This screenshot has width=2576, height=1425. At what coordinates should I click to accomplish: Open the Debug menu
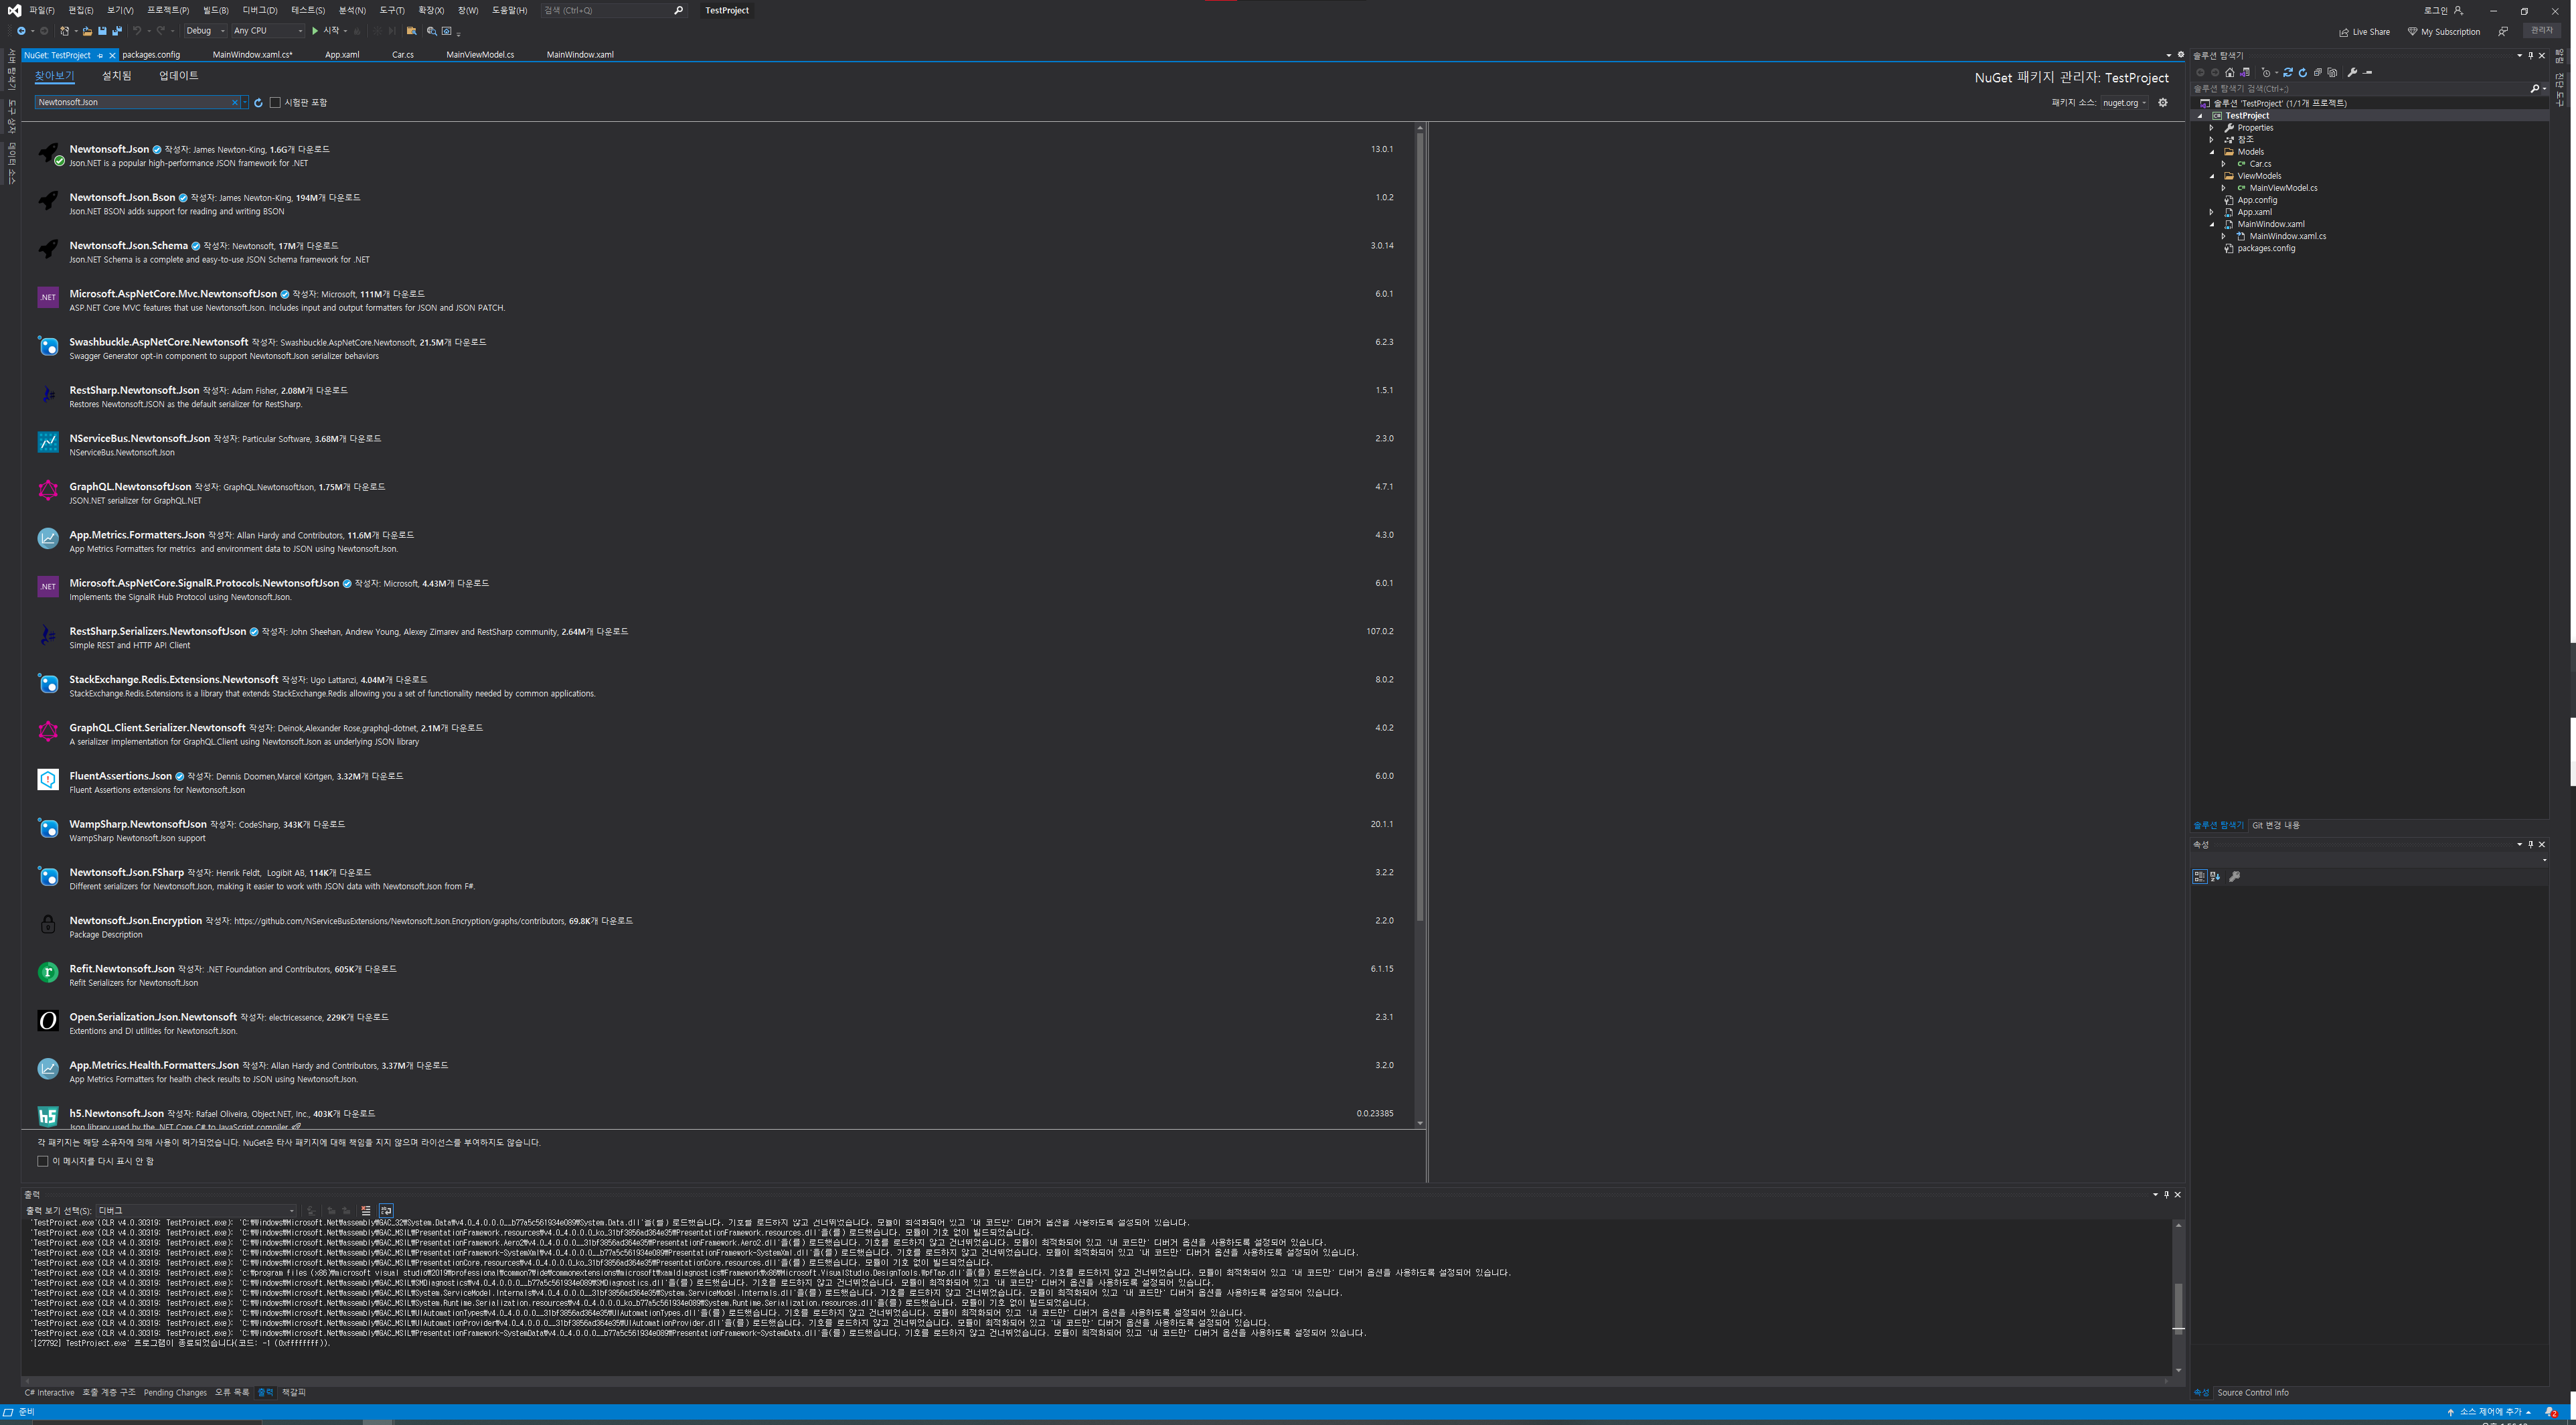pos(260,10)
